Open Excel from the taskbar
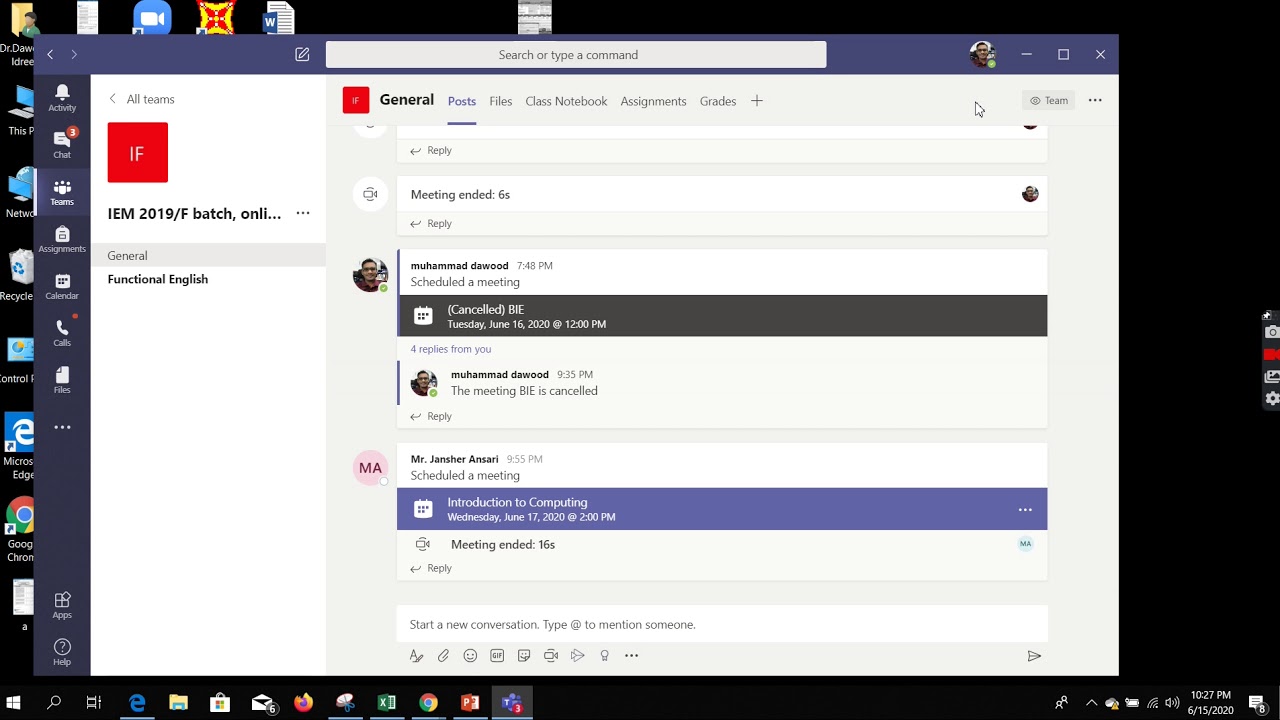 click(387, 703)
